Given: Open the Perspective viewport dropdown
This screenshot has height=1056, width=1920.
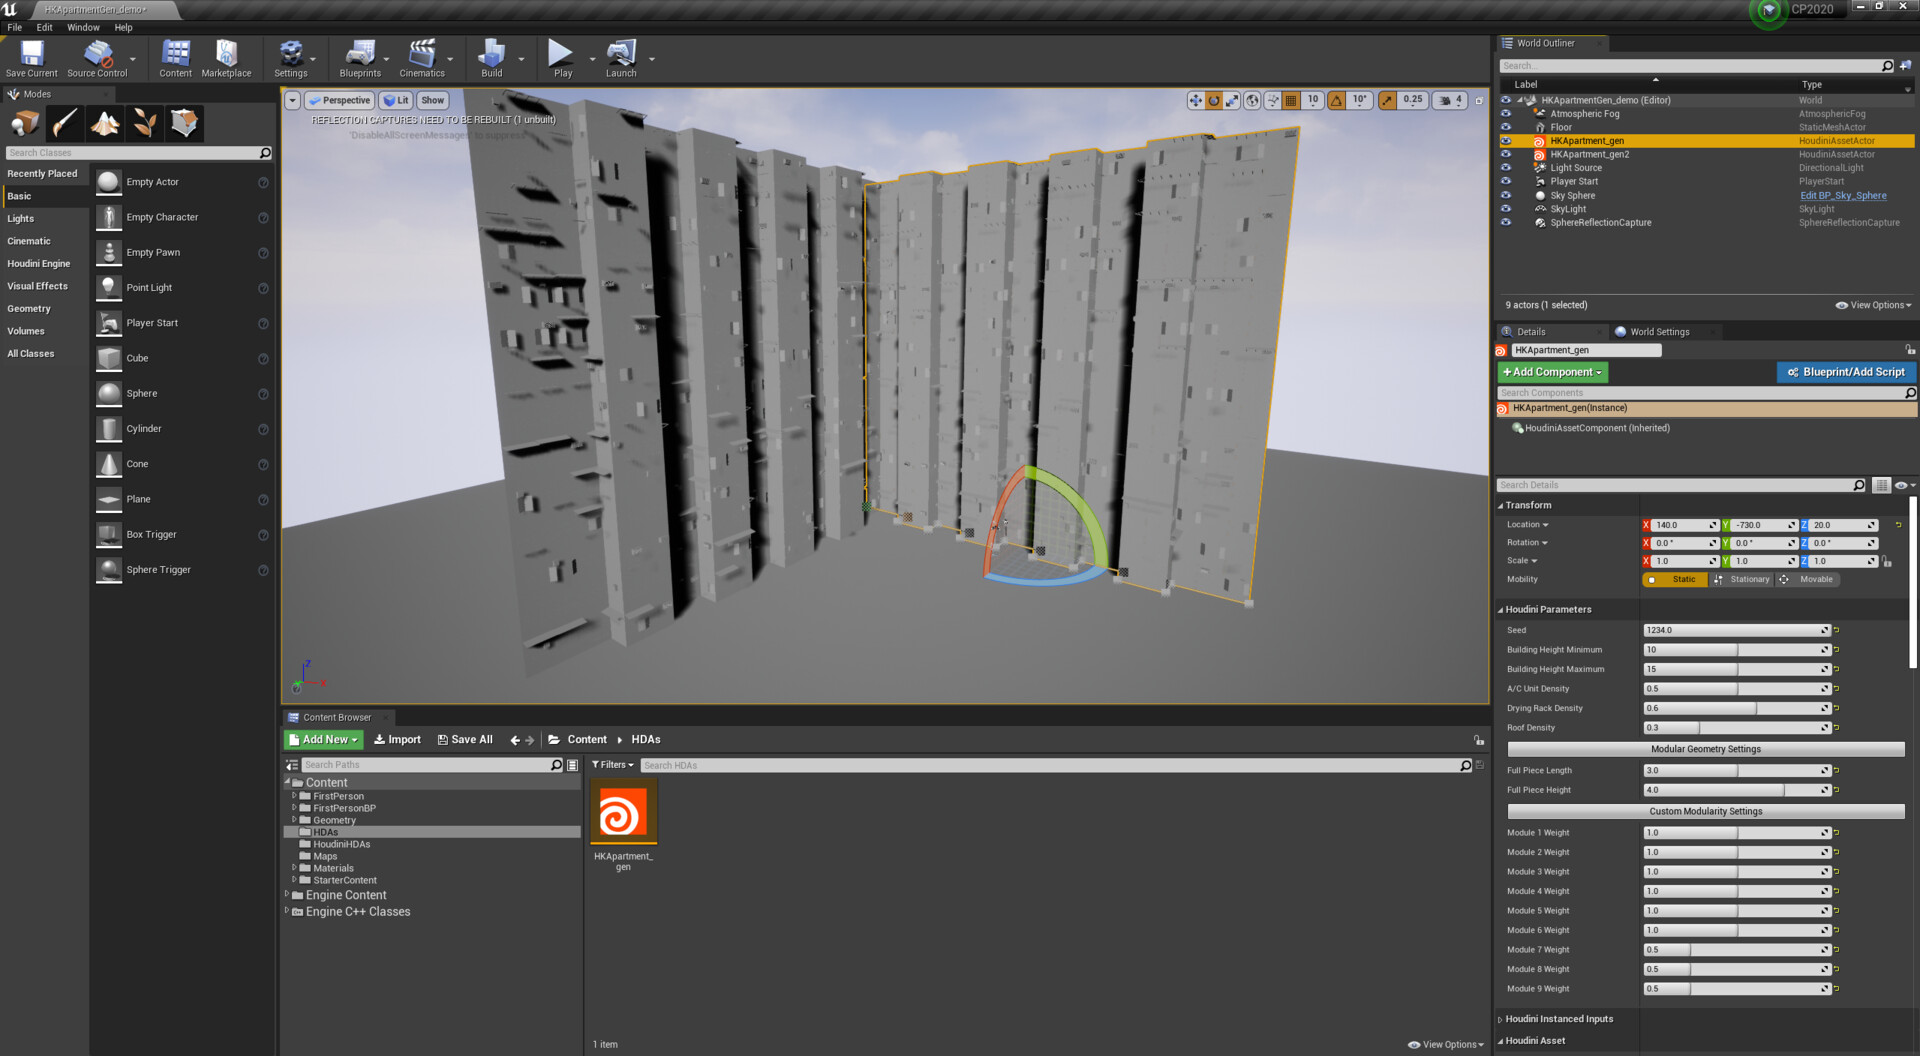Looking at the screenshot, I should click(339, 100).
